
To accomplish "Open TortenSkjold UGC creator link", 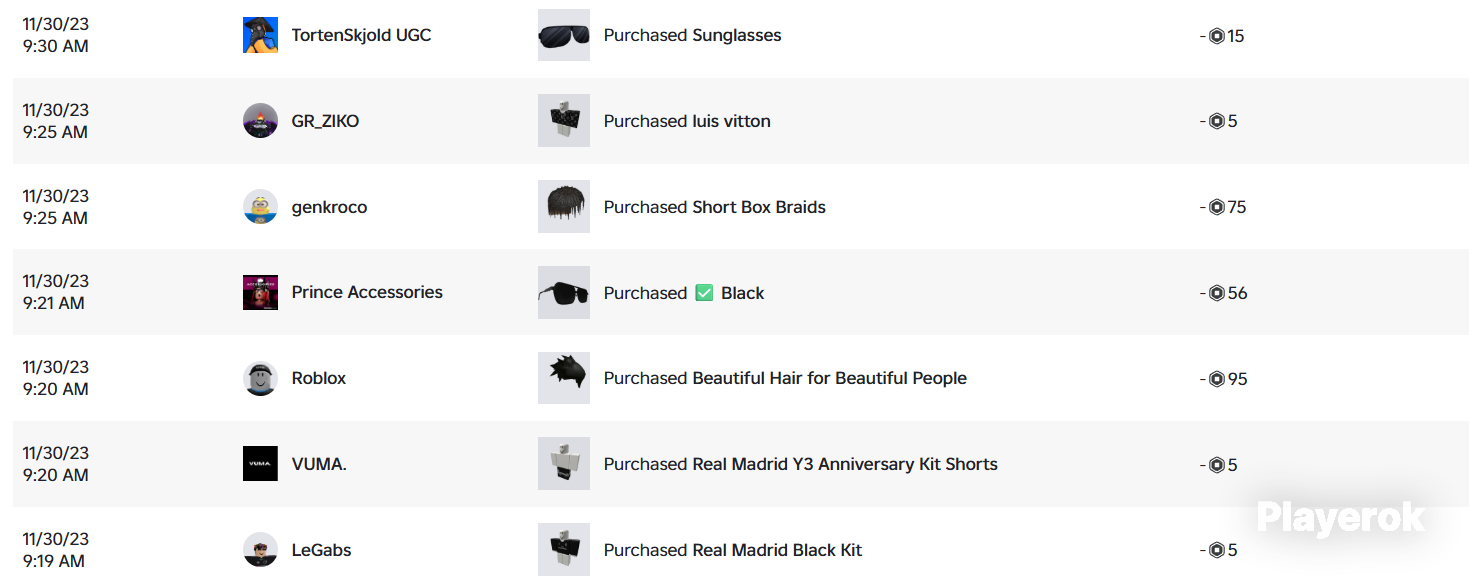I will 361,35.
